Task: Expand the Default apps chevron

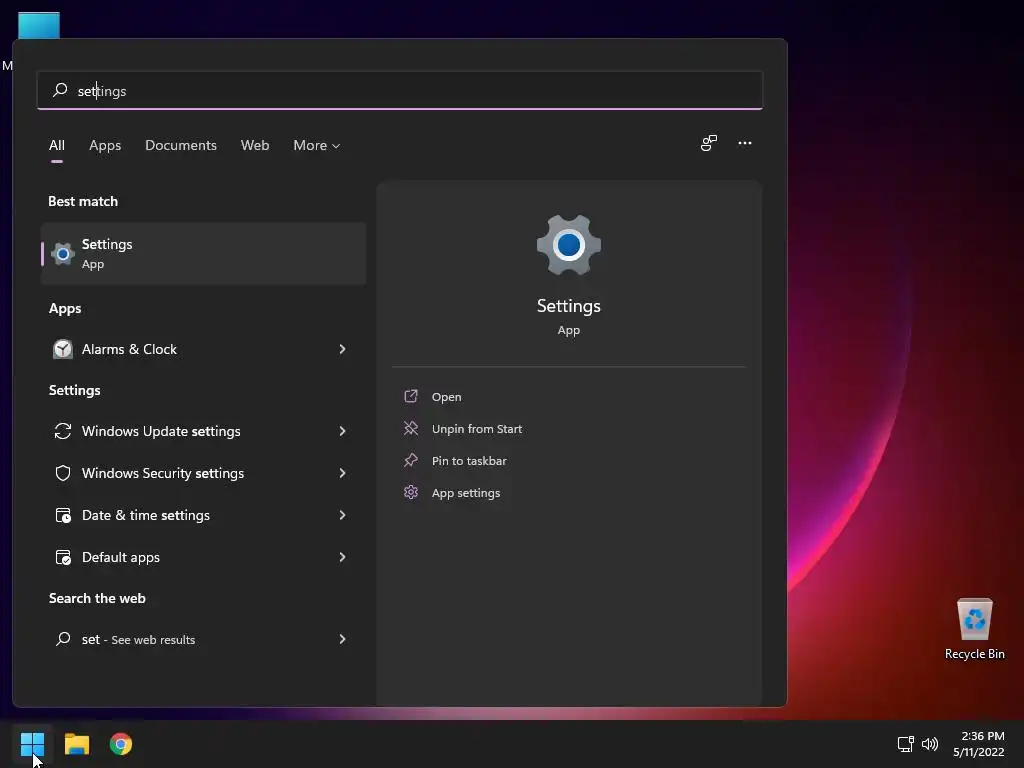Action: 342,557
